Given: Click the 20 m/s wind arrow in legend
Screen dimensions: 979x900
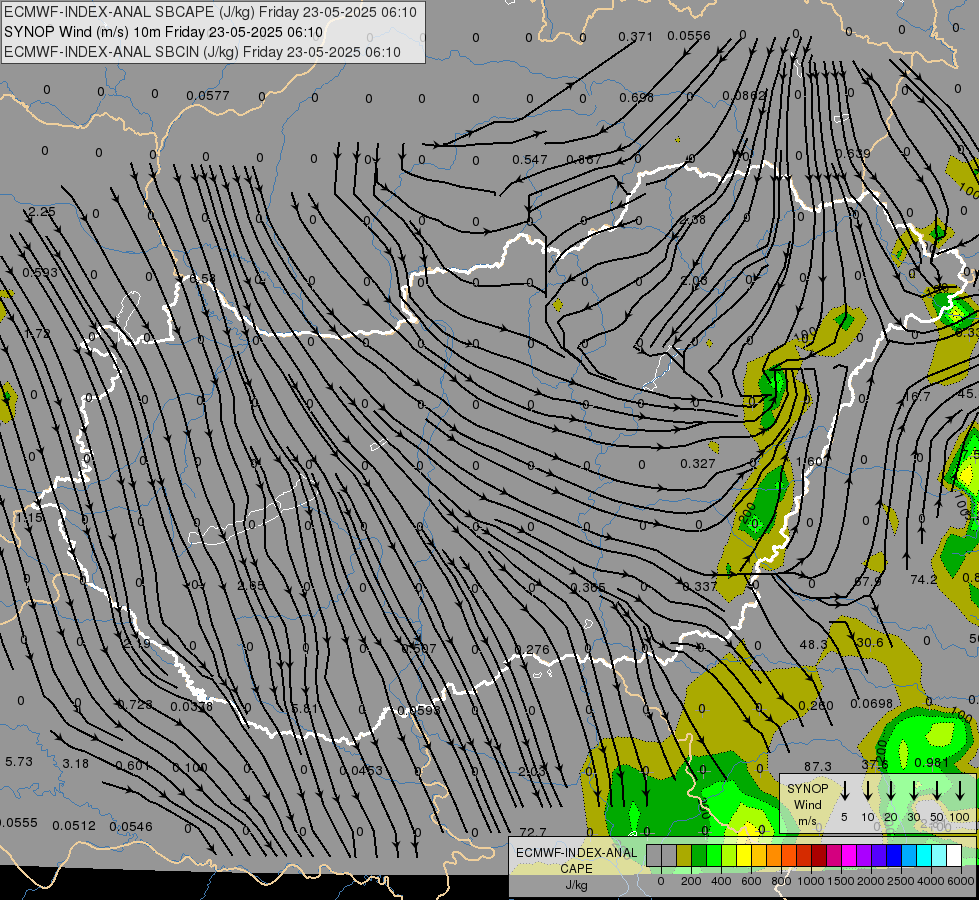Looking at the screenshot, I should (891, 789).
